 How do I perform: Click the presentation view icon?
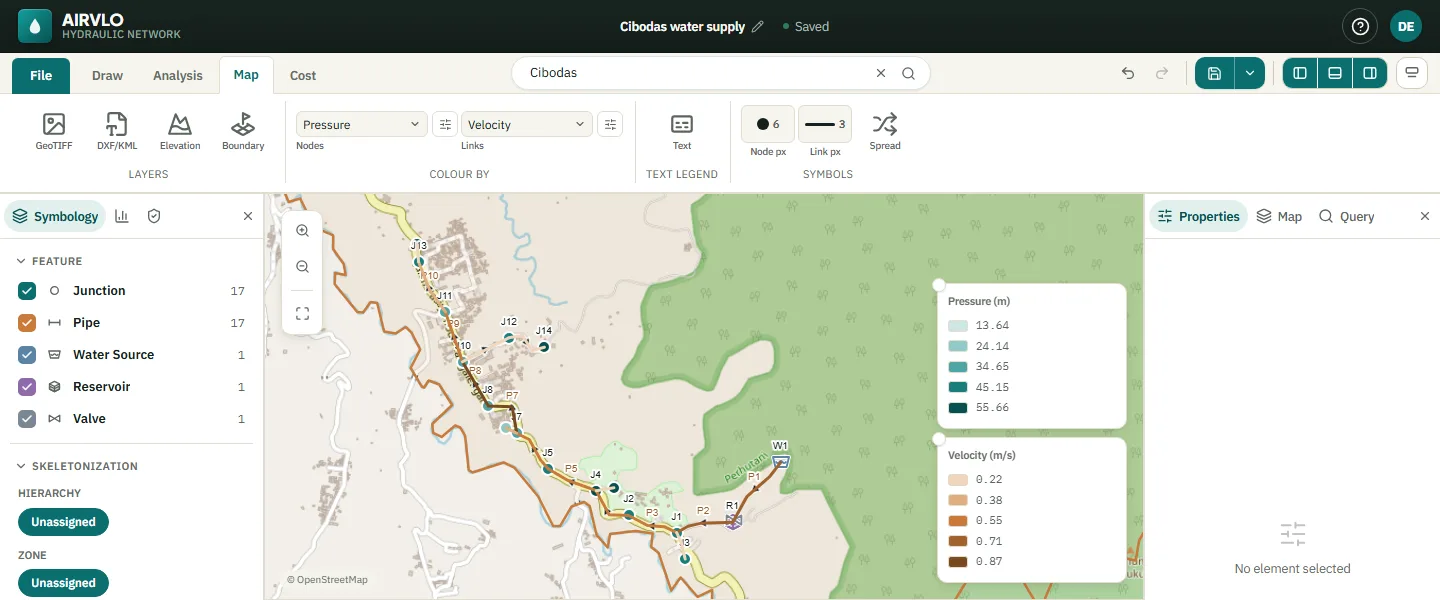click(1412, 73)
